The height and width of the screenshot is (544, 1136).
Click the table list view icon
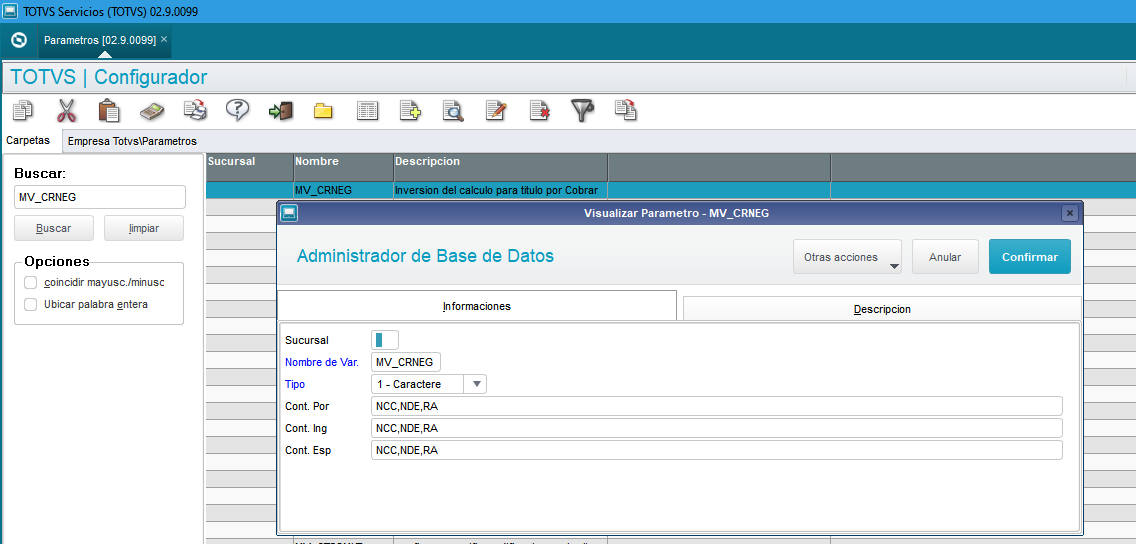tap(367, 111)
